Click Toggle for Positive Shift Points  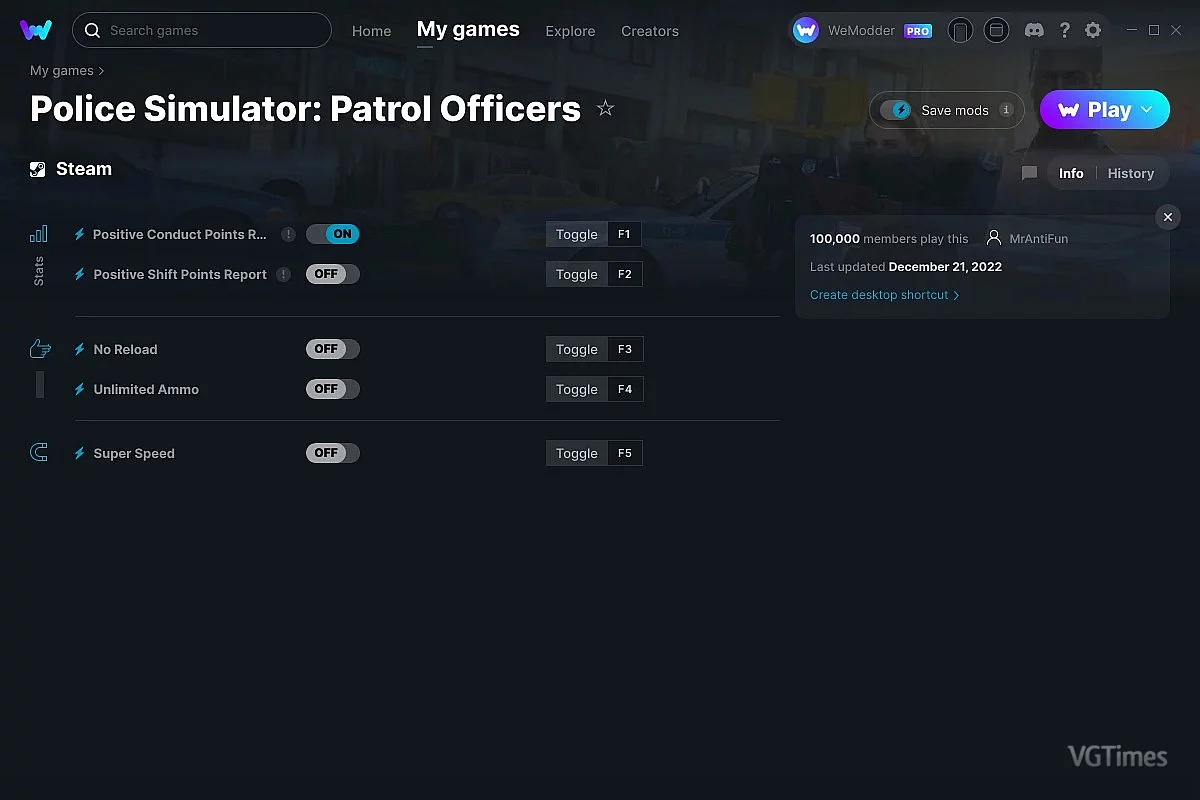pos(576,274)
